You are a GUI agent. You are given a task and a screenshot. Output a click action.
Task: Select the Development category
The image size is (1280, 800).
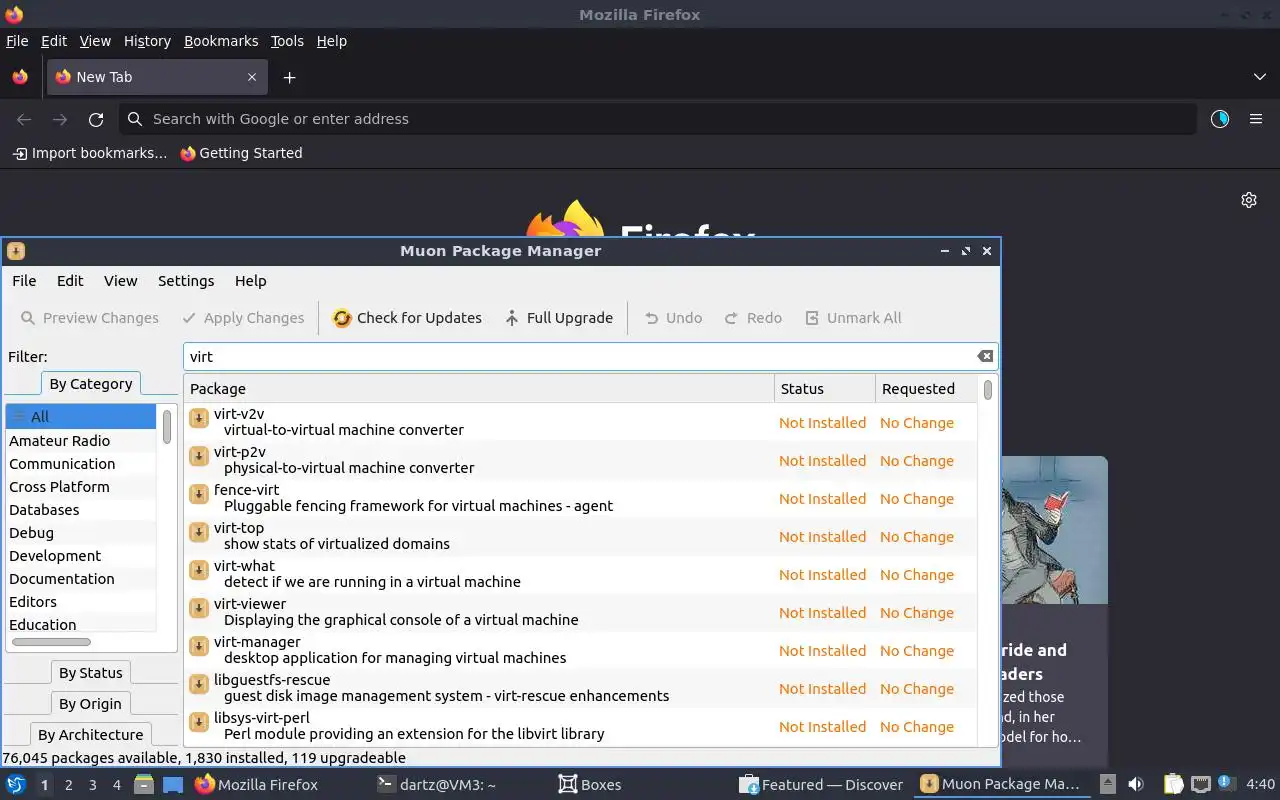(80, 556)
